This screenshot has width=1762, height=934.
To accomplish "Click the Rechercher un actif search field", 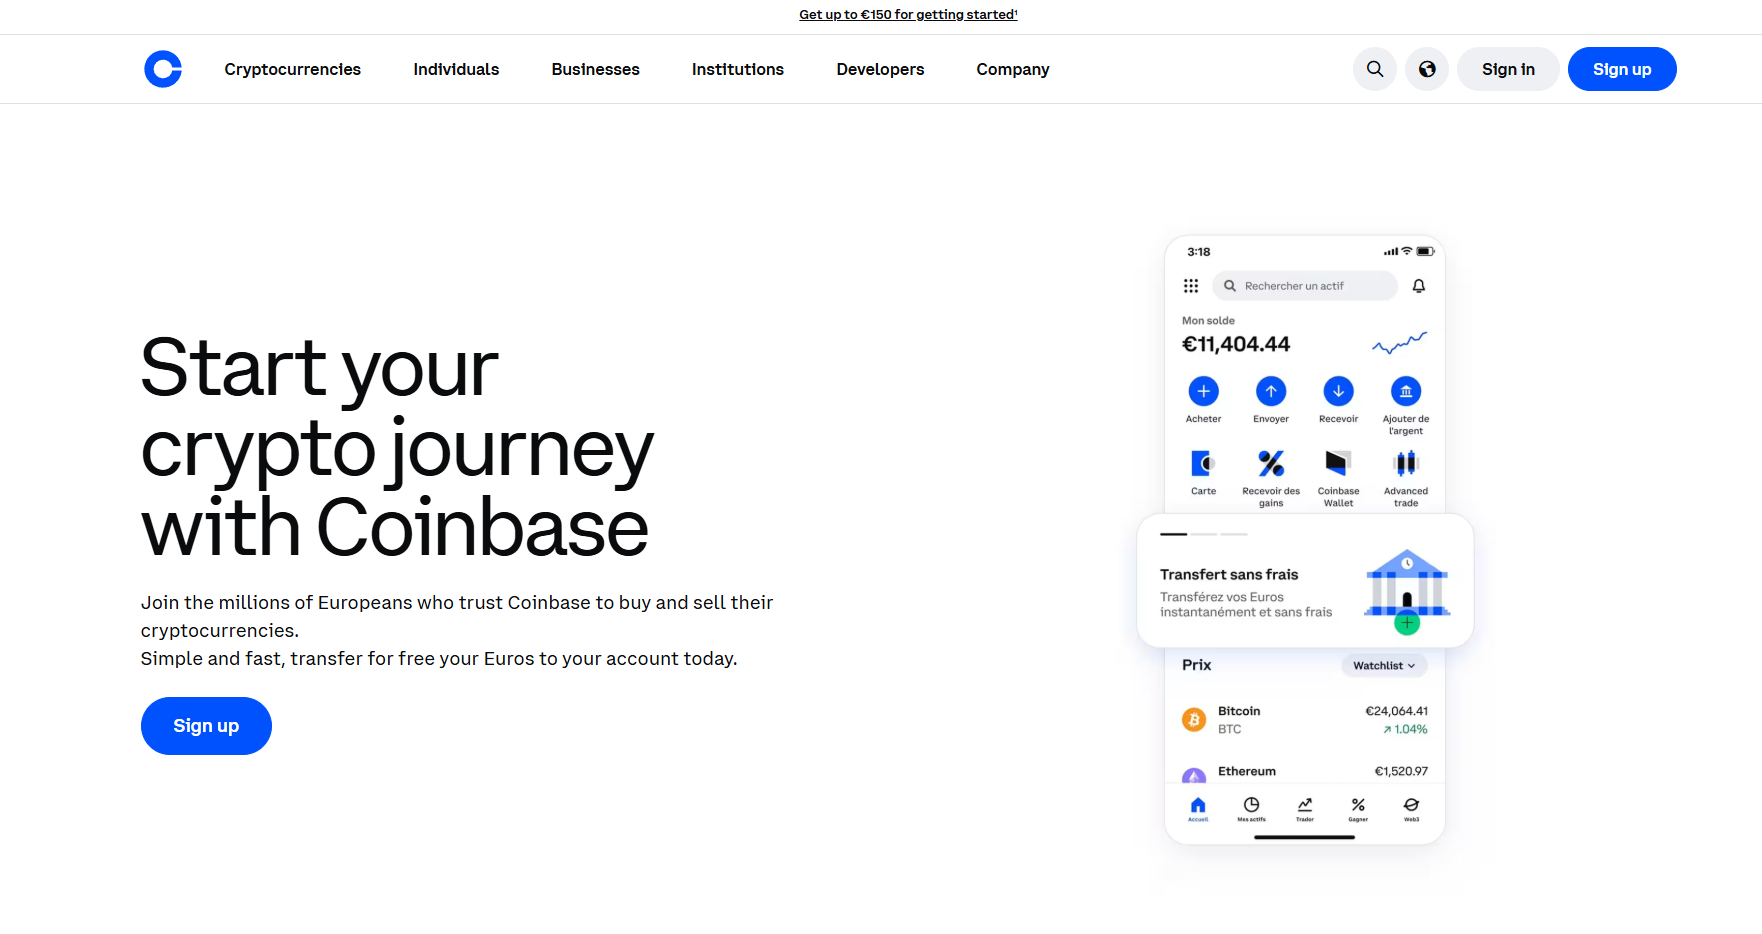I will point(1305,286).
